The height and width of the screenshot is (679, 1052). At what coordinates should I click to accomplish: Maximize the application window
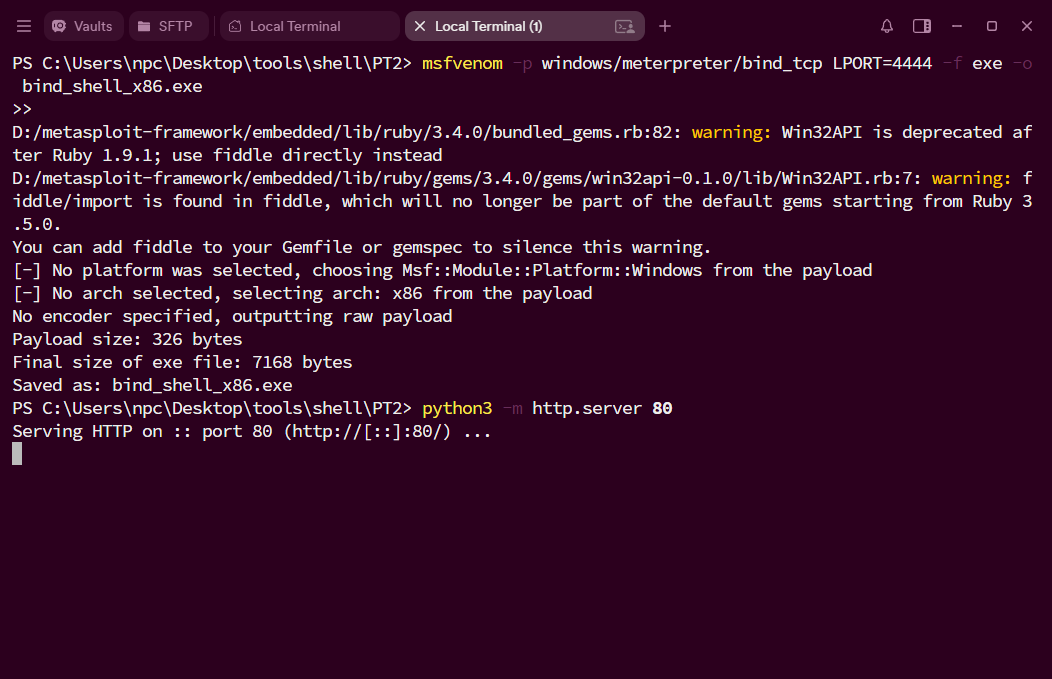point(992,26)
